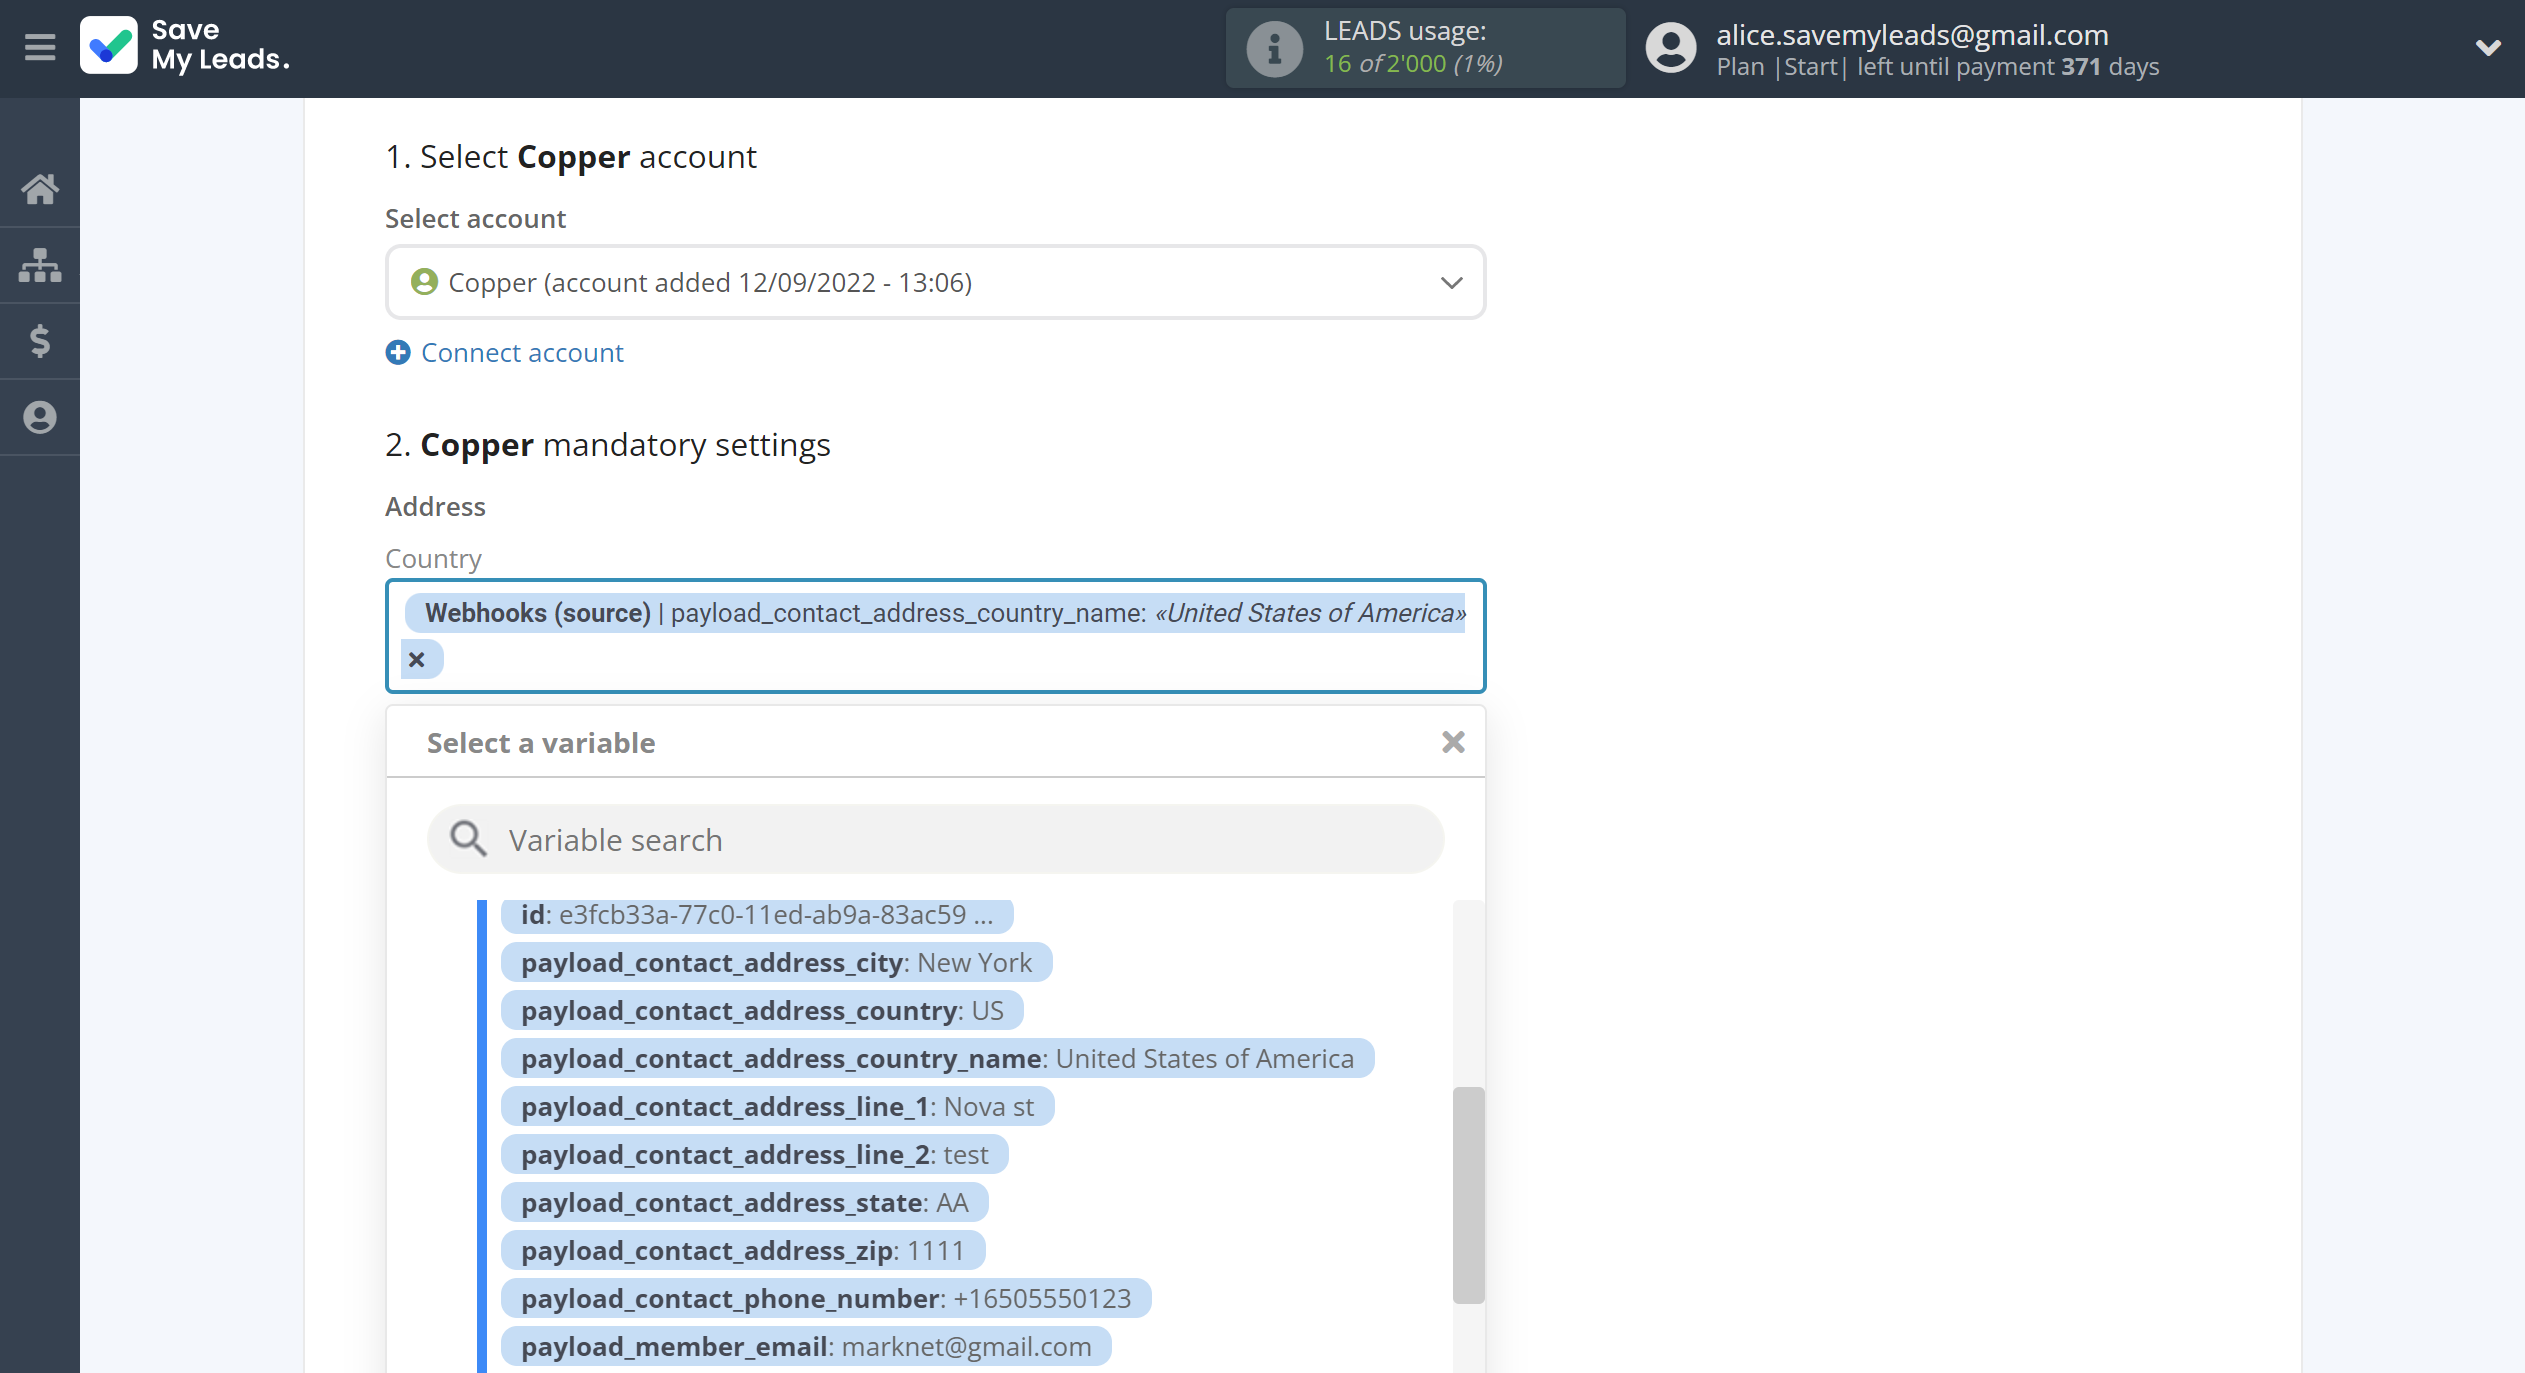Expand the account menu chevron
Screen dimensions: 2525x1373
(2488, 47)
